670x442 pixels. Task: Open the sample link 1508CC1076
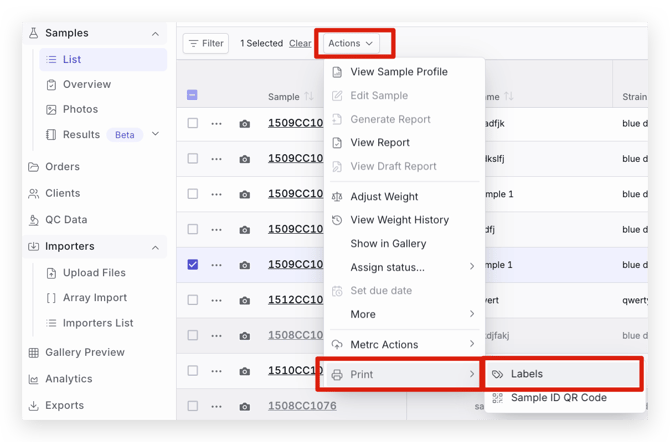coord(302,406)
